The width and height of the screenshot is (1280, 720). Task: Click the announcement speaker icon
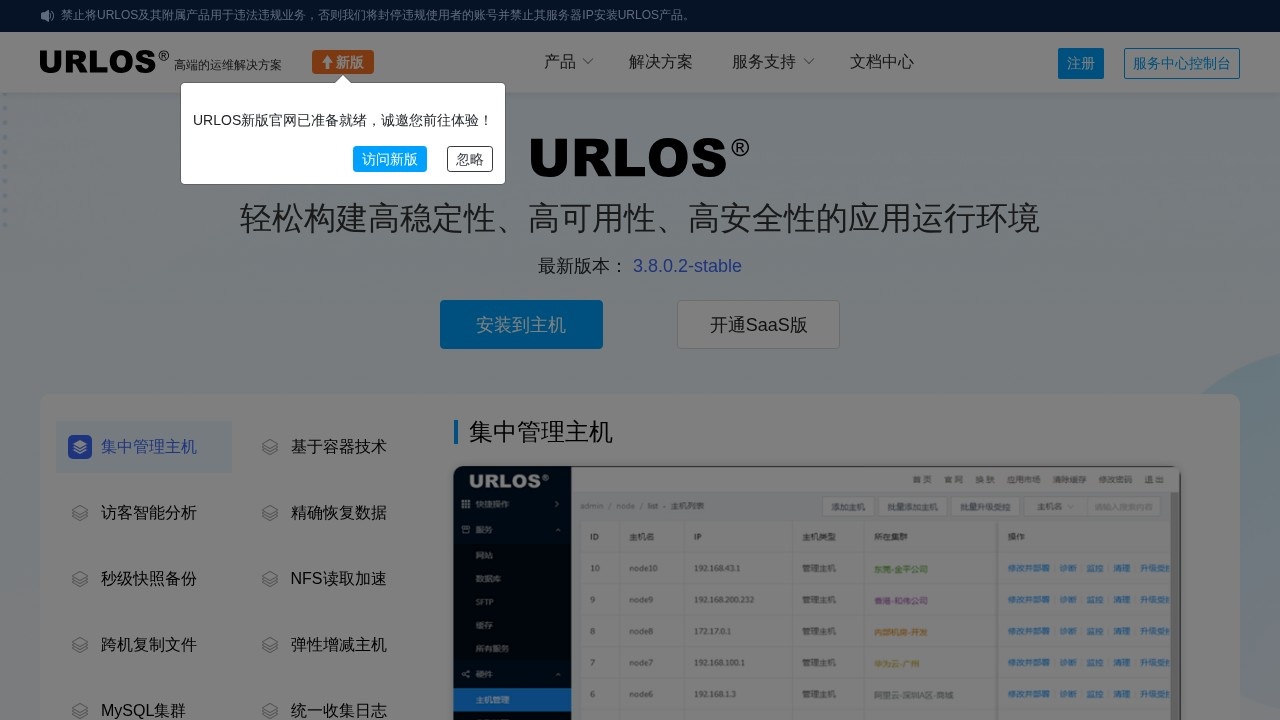click(47, 16)
